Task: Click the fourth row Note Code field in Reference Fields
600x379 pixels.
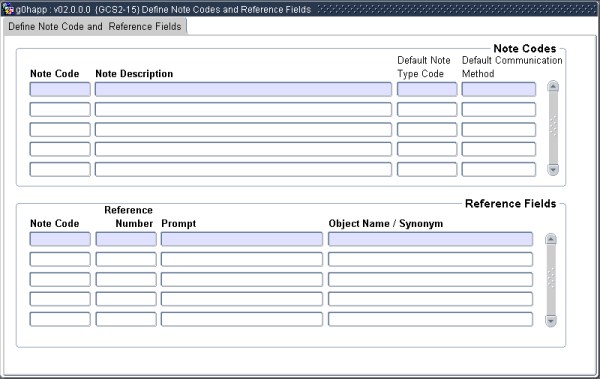Action: (x=60, y=299)
